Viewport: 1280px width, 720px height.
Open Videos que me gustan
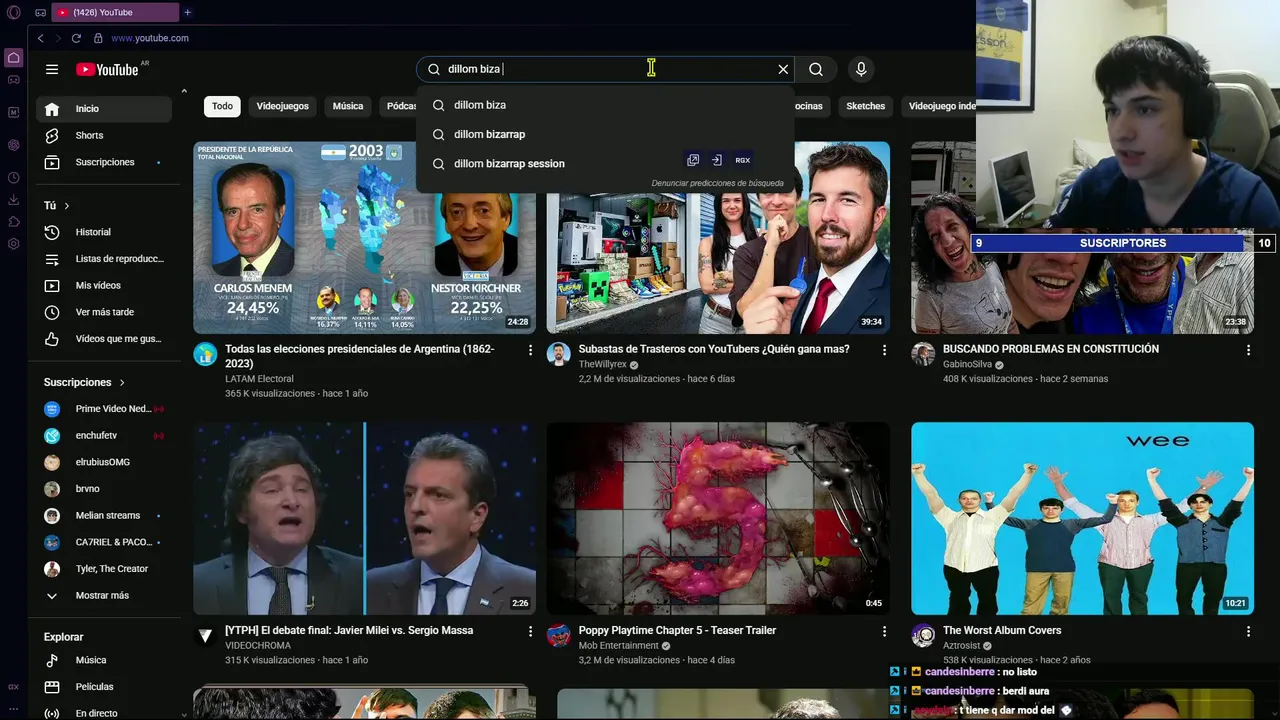pyautogui.click(x=104, y=339)
